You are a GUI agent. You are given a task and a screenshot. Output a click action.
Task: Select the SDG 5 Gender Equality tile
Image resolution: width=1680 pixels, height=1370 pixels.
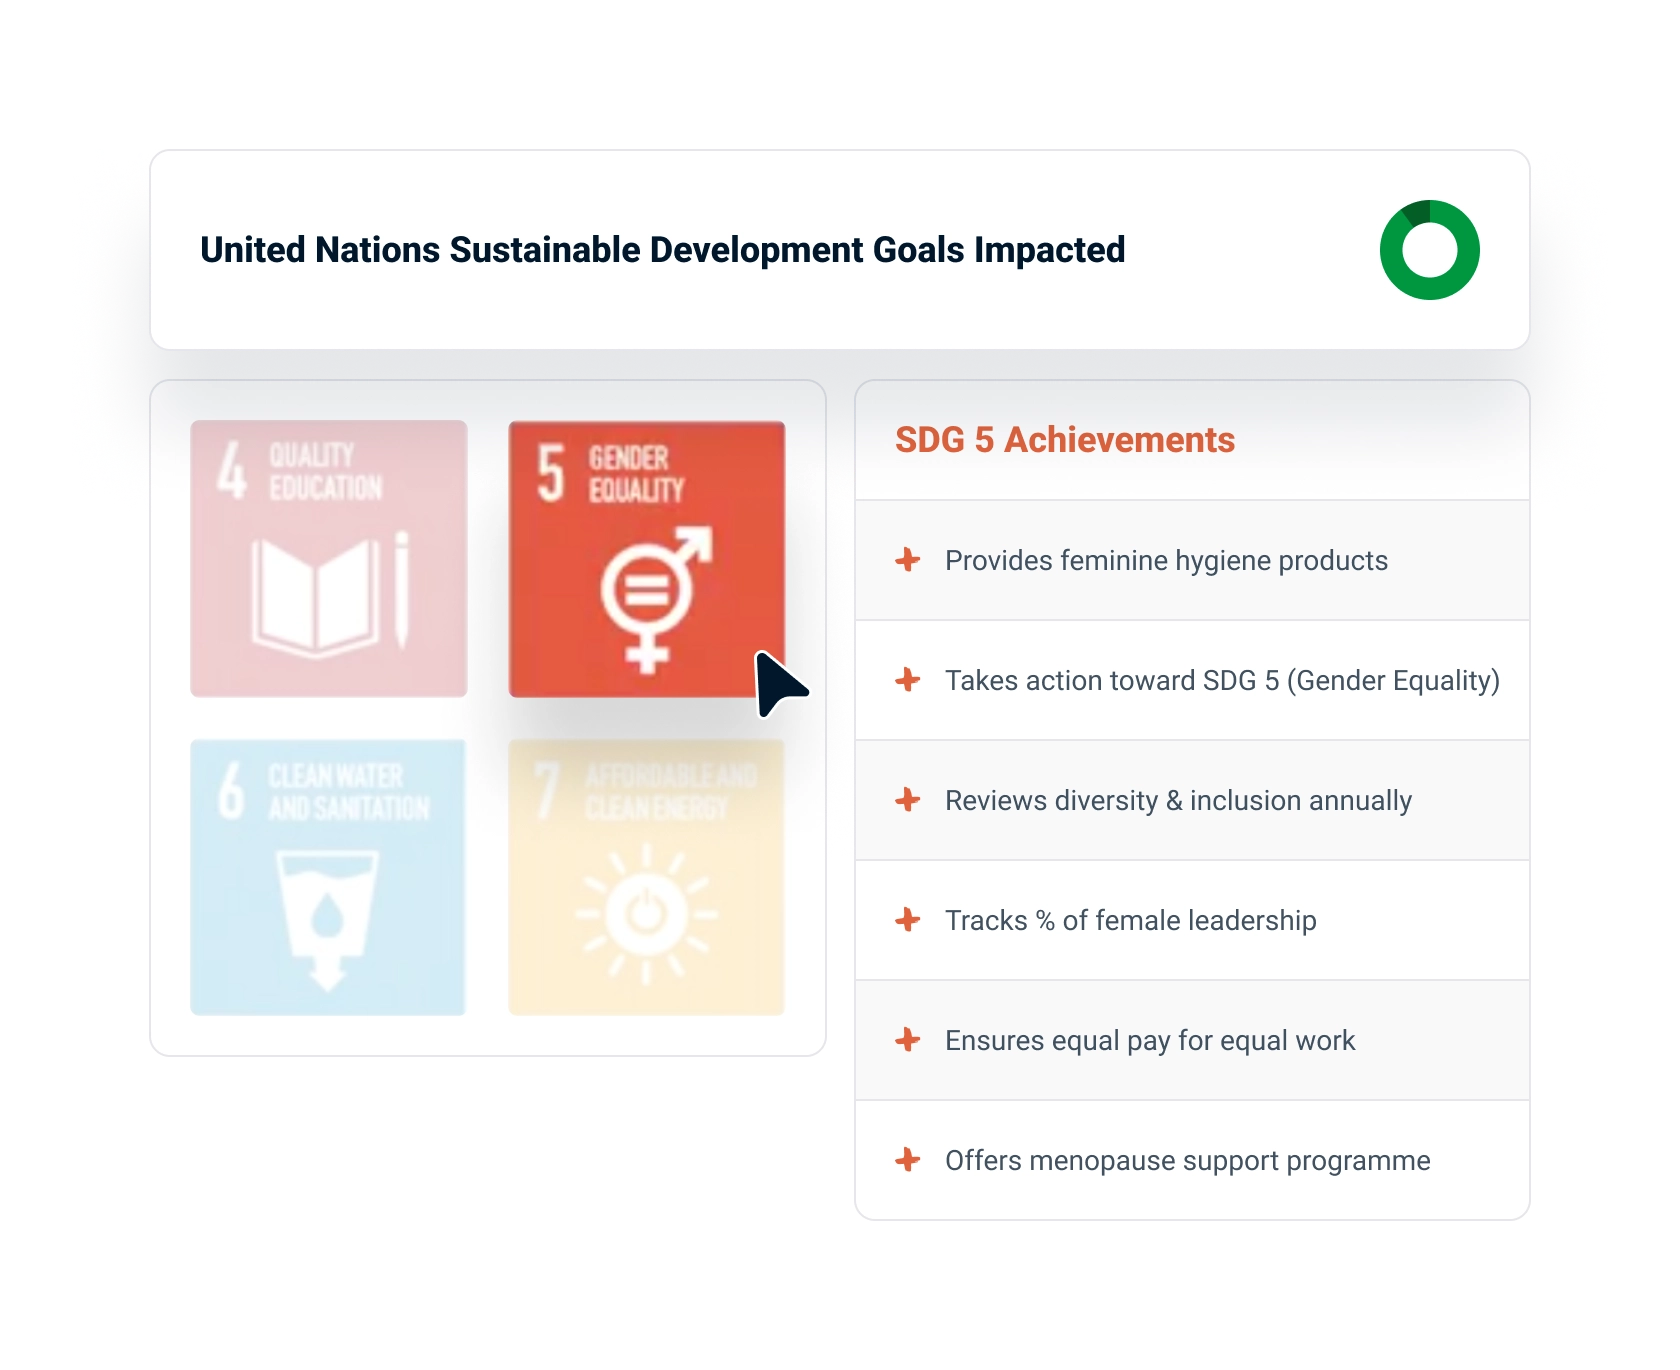647,559
